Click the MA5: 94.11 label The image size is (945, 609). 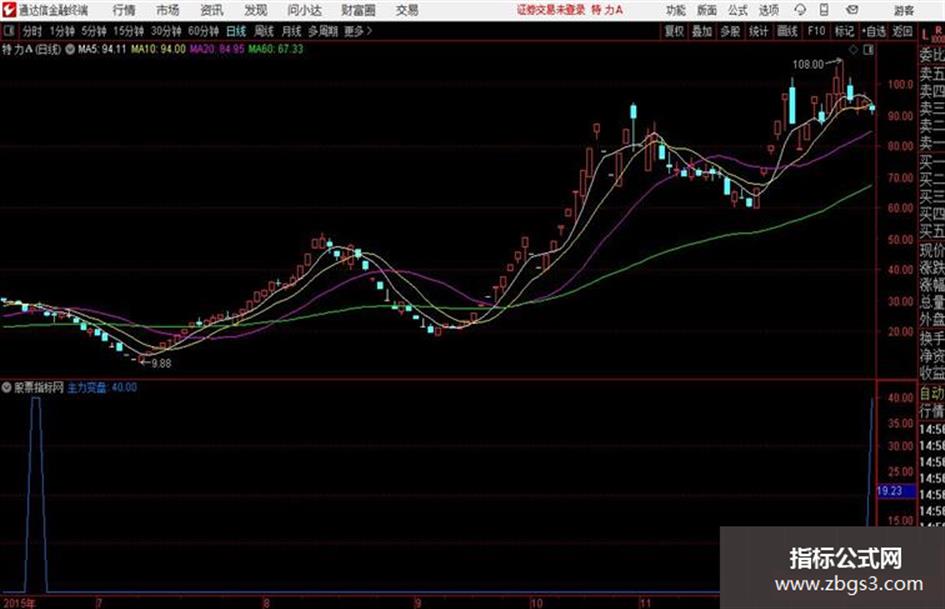(x=102, y=49)
